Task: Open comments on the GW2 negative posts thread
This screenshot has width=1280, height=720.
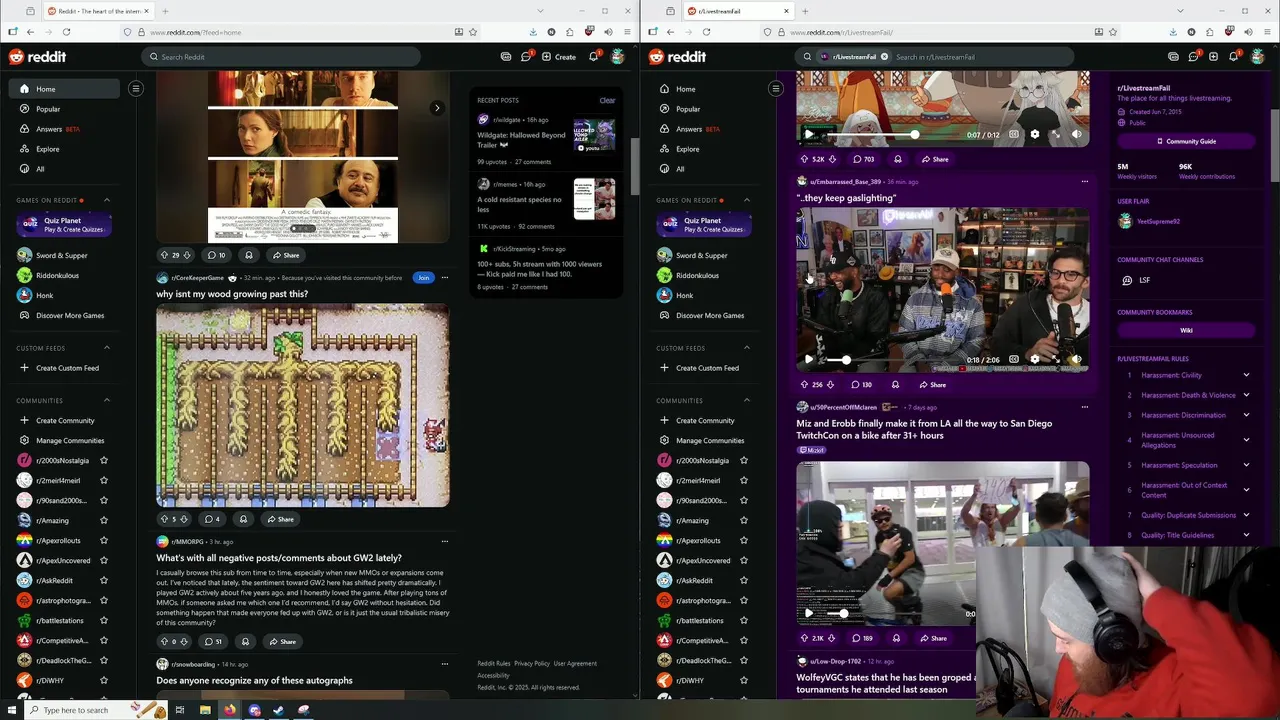Action: pyautogui.click(x=213, y=641)
